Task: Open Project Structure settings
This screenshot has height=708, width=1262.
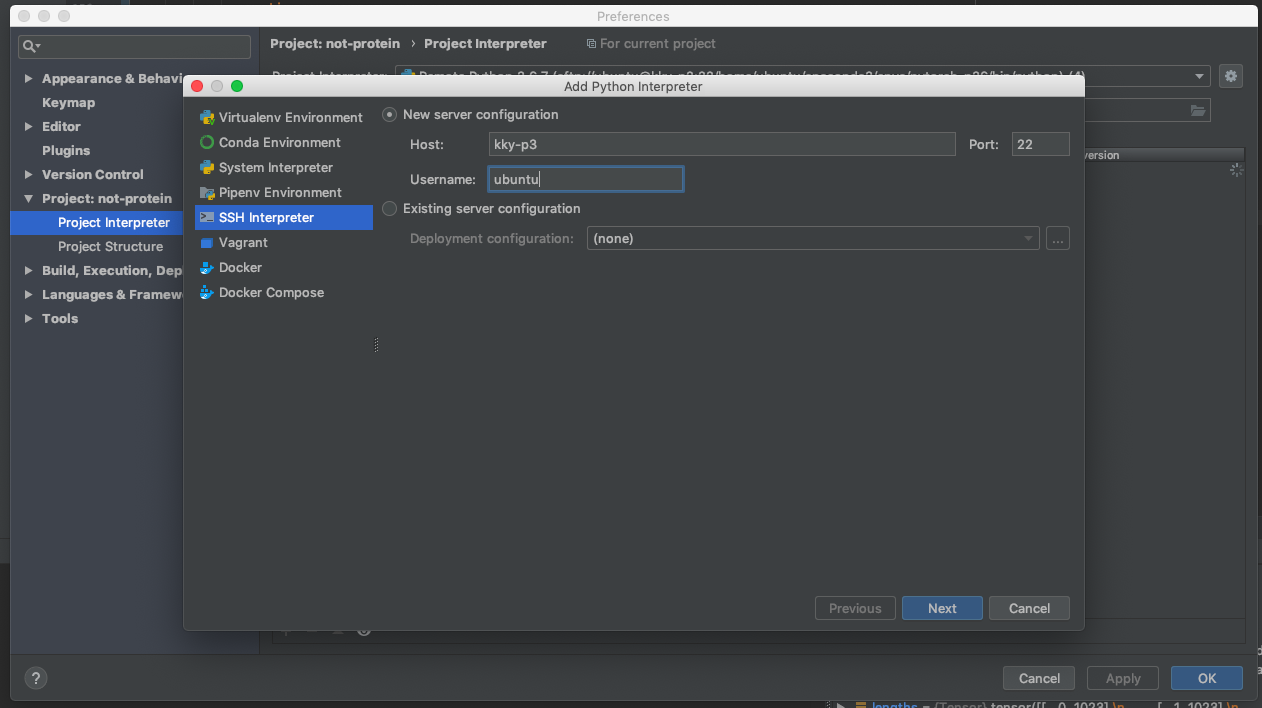Action: [110, 246]
